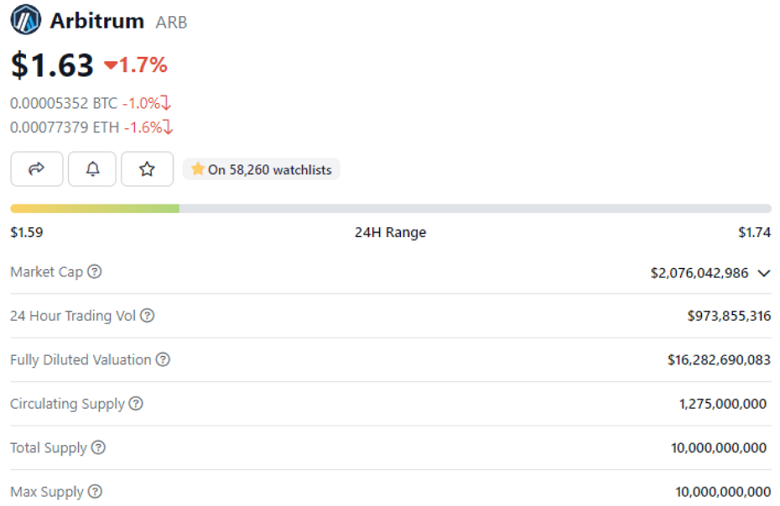Click the $1.63 current price
The width and height of the screenshot is (780, 506).
click(x=51, y=65)
